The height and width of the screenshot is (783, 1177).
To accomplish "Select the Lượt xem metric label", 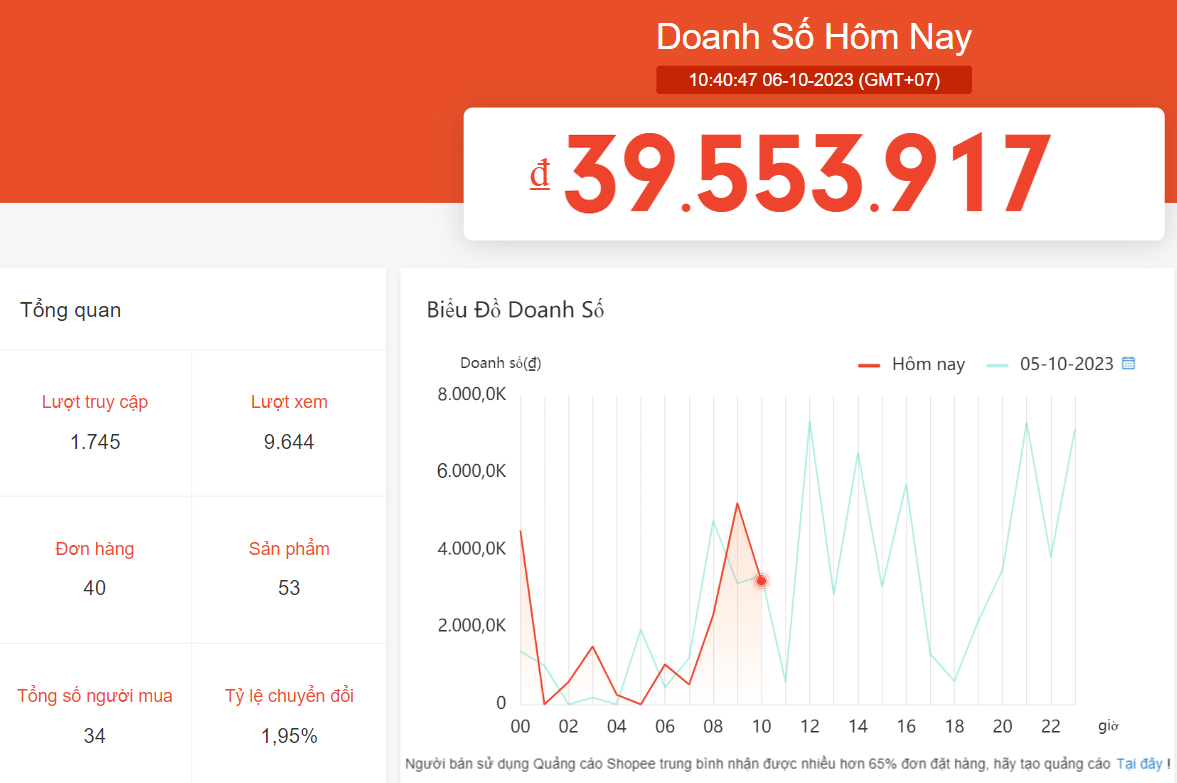I will pyautogui.click(x=289, y=402).
